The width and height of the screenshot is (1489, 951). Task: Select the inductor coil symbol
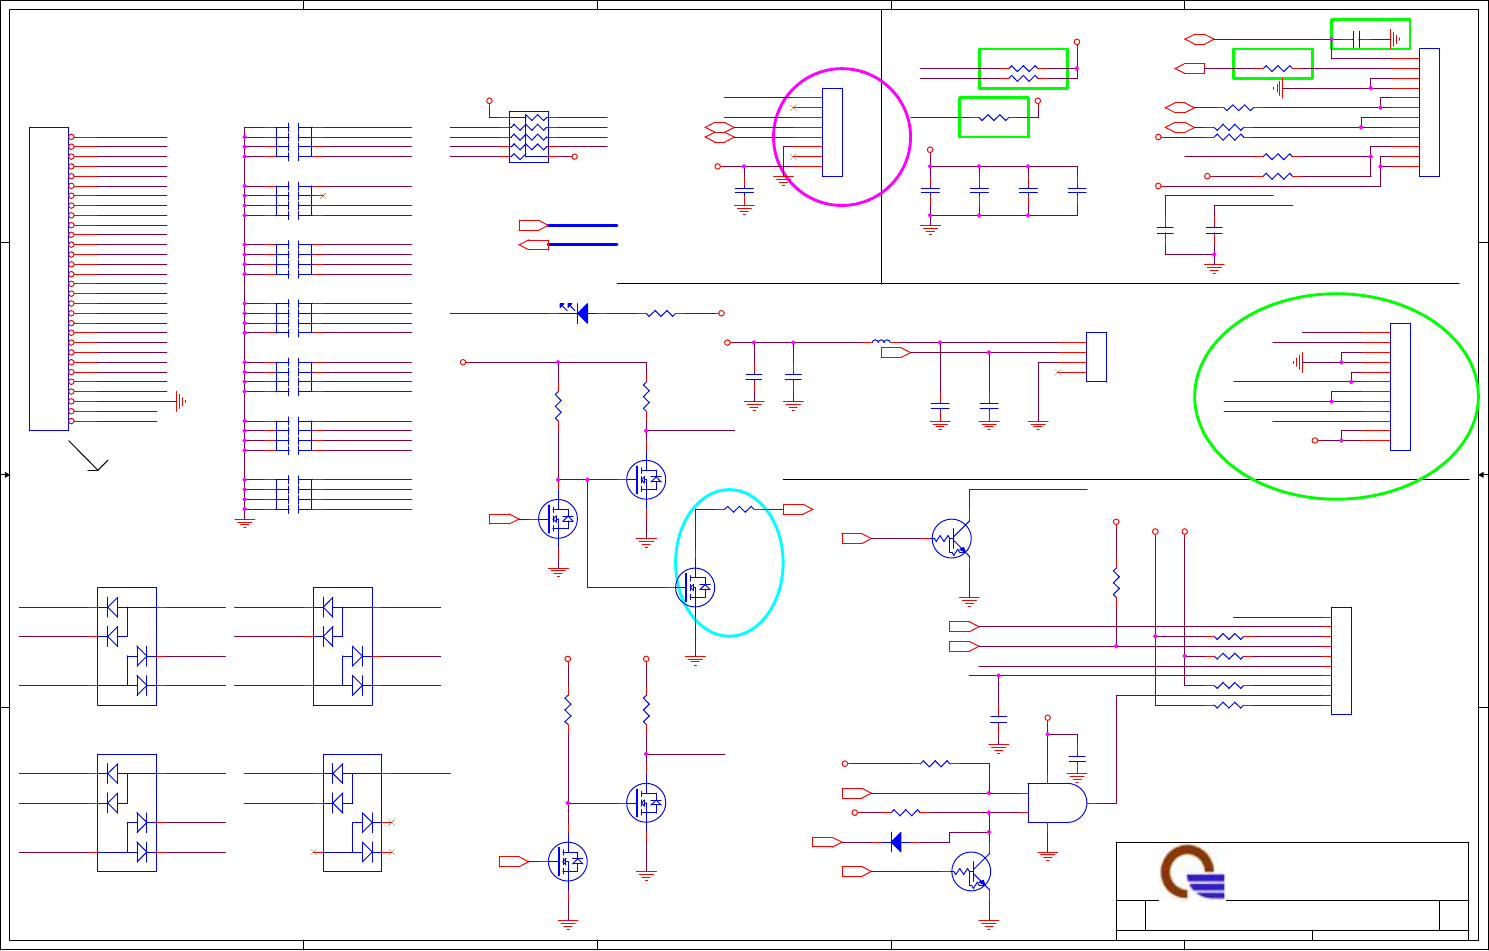coord(881,342)
